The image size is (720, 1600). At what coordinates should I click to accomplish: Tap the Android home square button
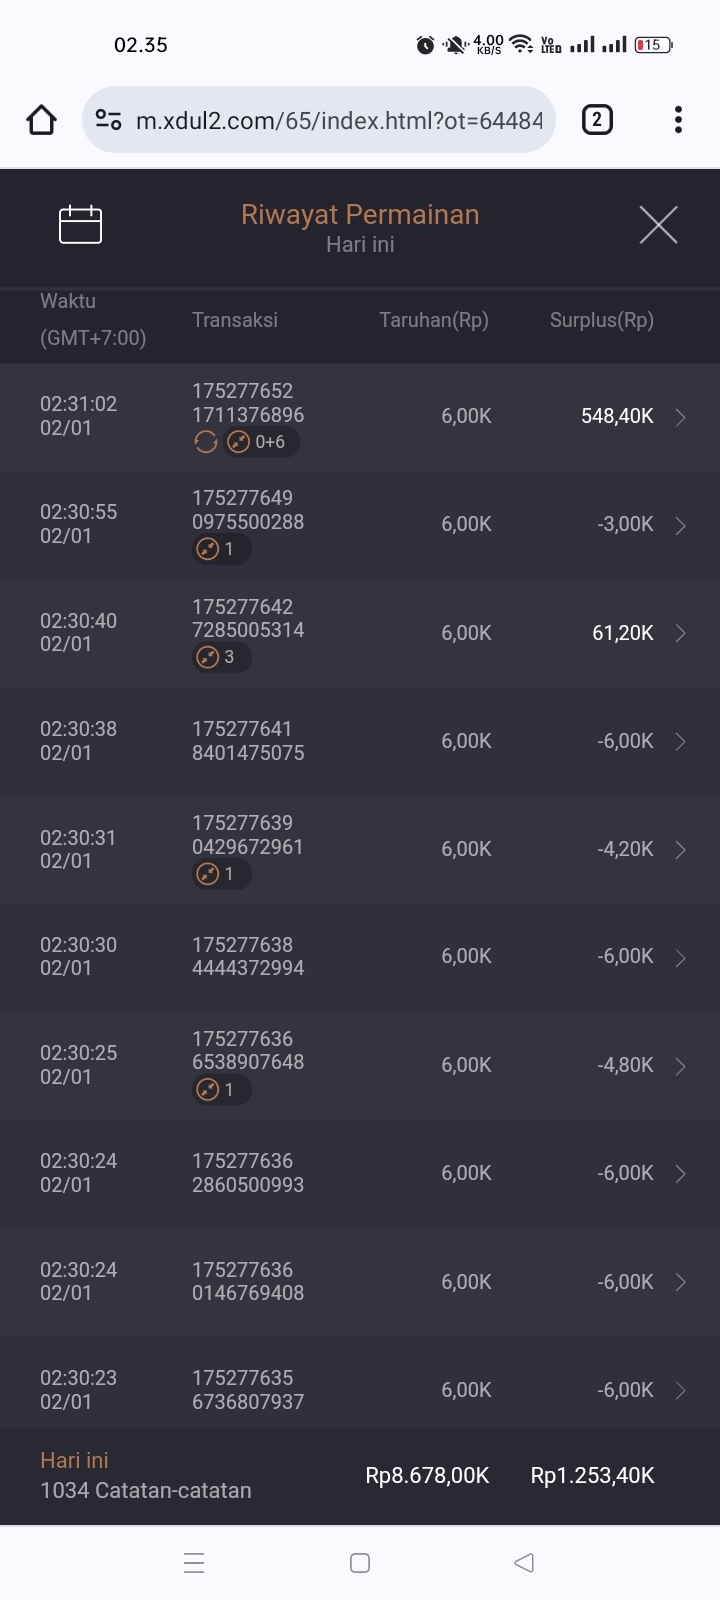pos(360,1563)
